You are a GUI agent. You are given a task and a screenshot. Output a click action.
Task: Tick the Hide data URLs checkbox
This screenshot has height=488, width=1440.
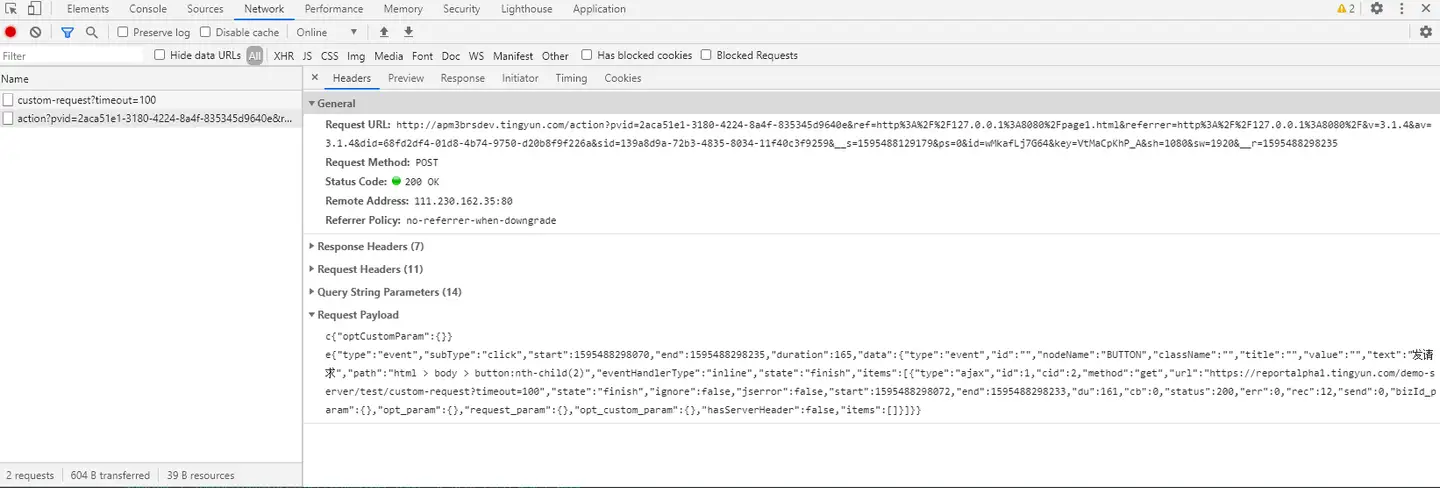(160, 55)
